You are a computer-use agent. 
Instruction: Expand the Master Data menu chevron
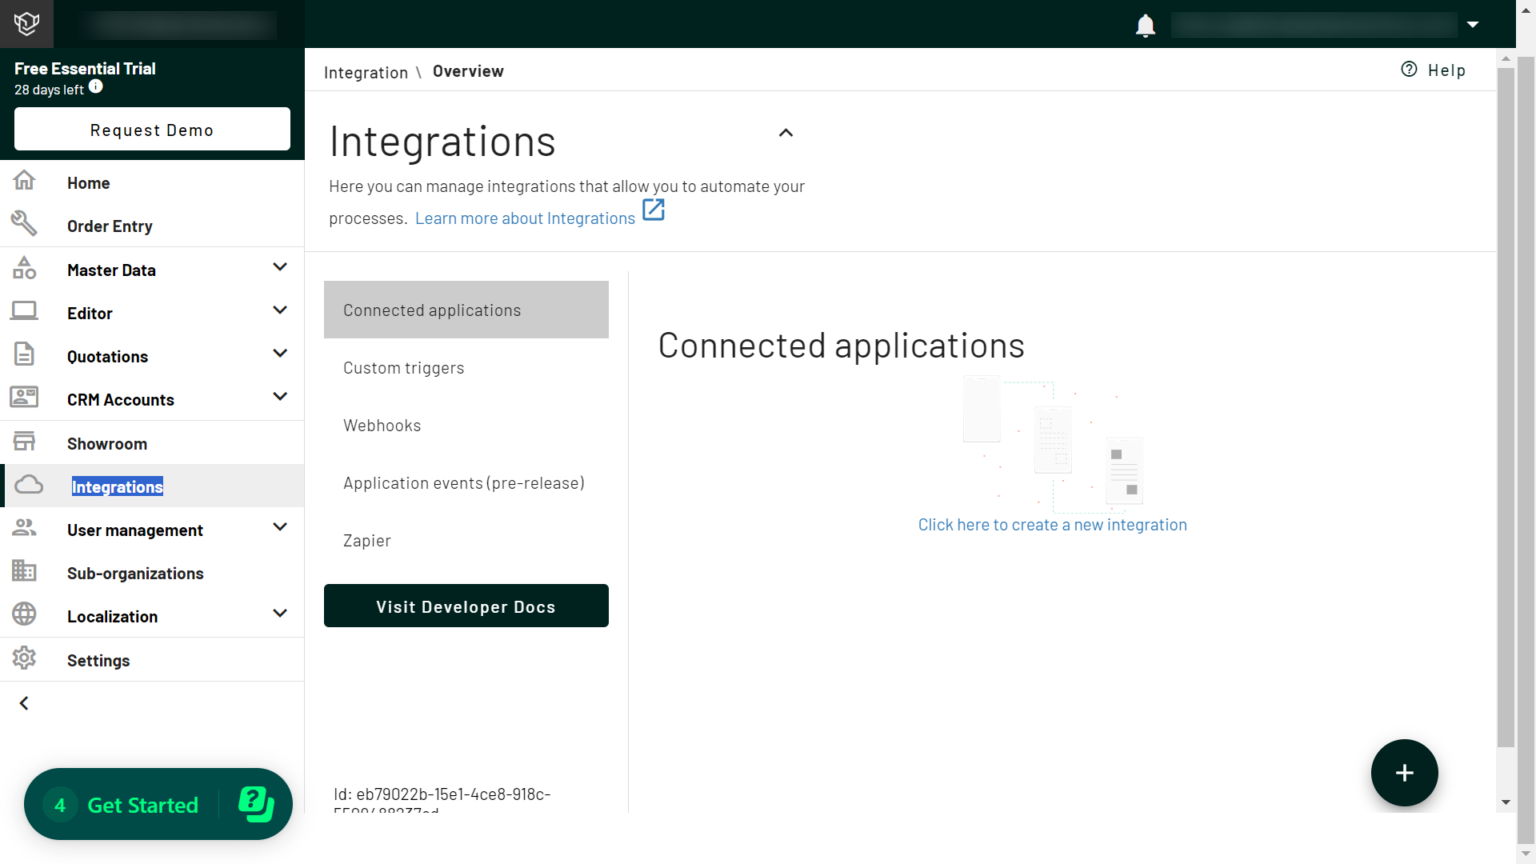click(x=280, y=268)
